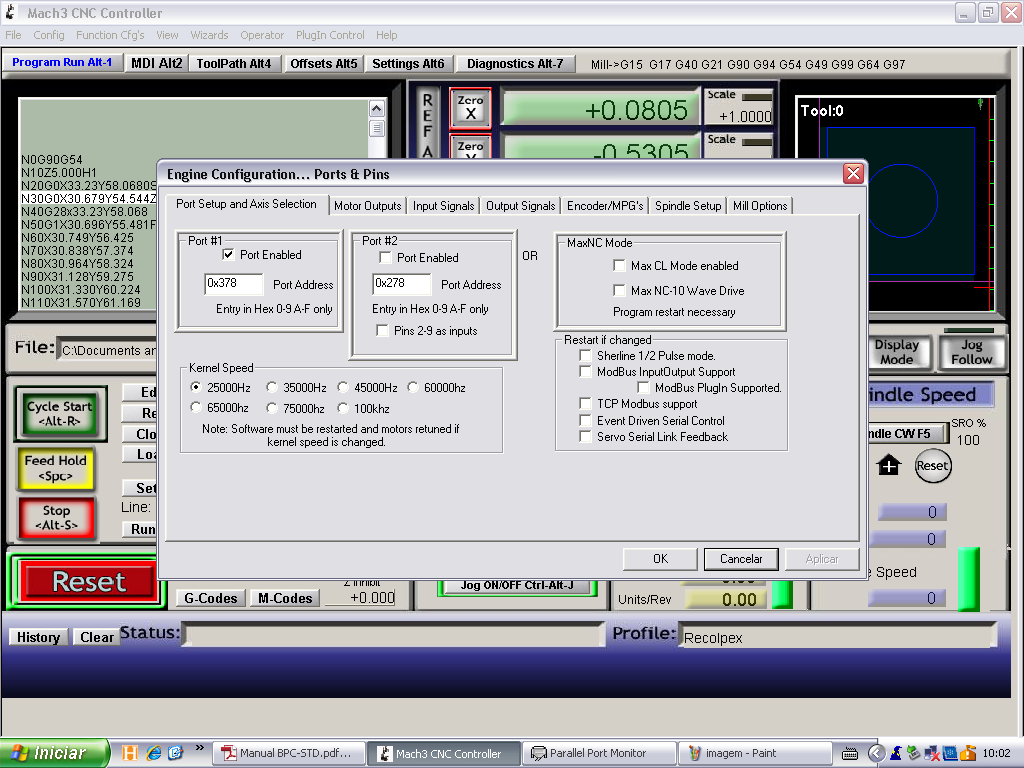Select 60000hz kernel speed
Viewport: 1024px width, 768px height.
coord(413,387)
